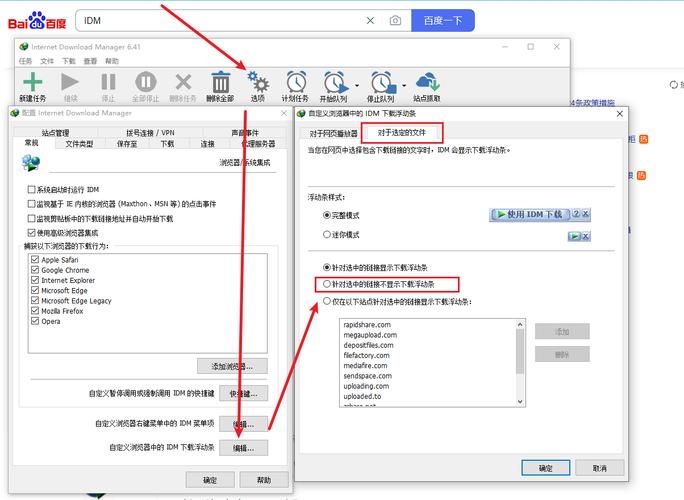The image size is (684, 500).
Task: Select uploaded.to in the site list
Action: [x=362, y=396]
